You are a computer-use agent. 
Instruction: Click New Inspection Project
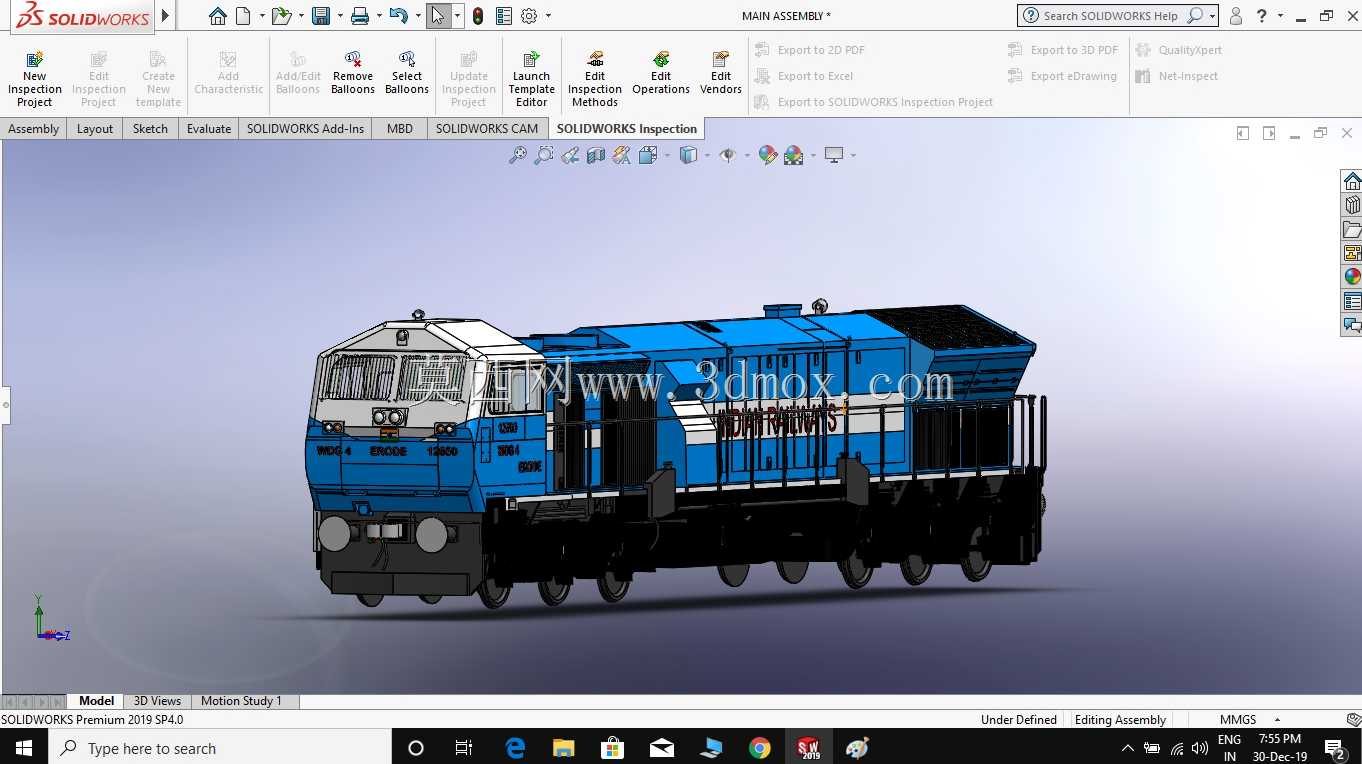click(x=35, y=79)
